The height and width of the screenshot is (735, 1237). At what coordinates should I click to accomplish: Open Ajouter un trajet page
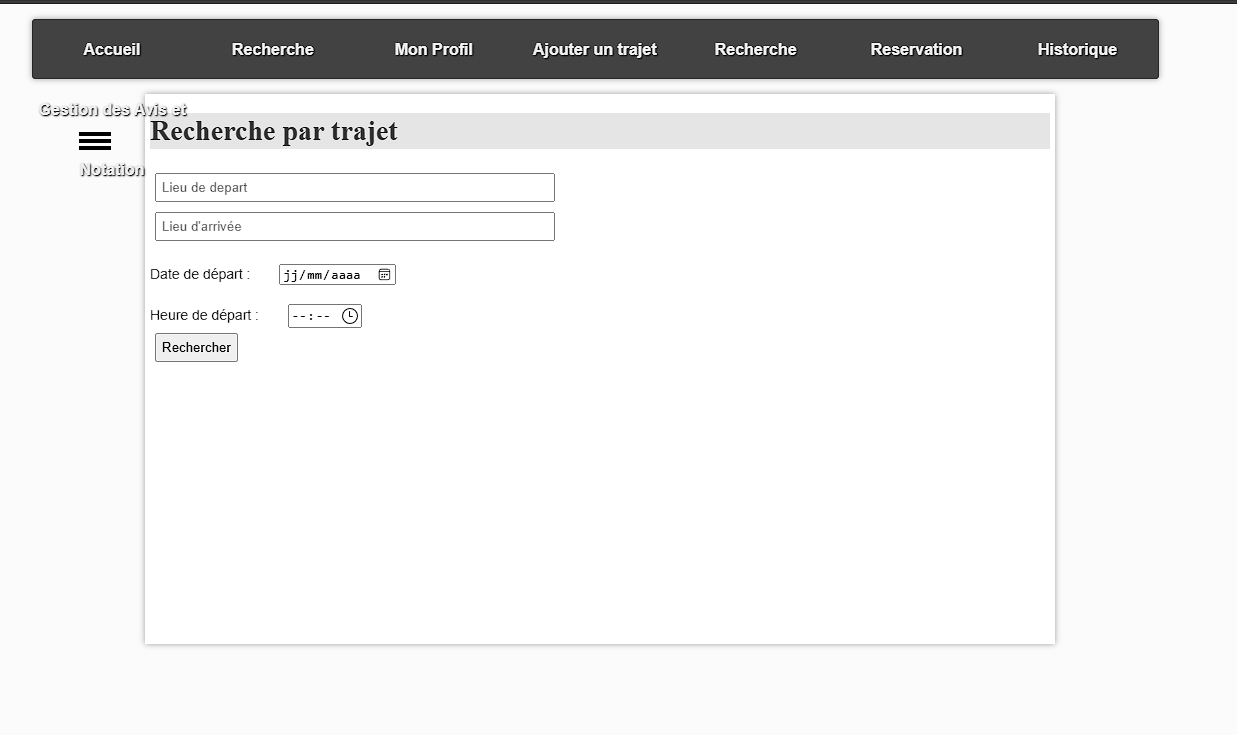point(595,49)
